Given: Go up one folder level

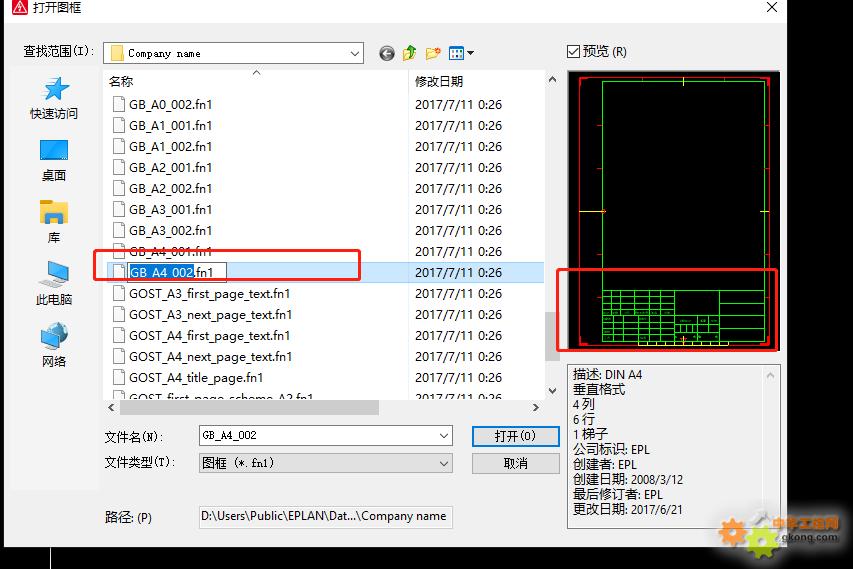Looking at the screenshot, I should click(x=410, y=53).
